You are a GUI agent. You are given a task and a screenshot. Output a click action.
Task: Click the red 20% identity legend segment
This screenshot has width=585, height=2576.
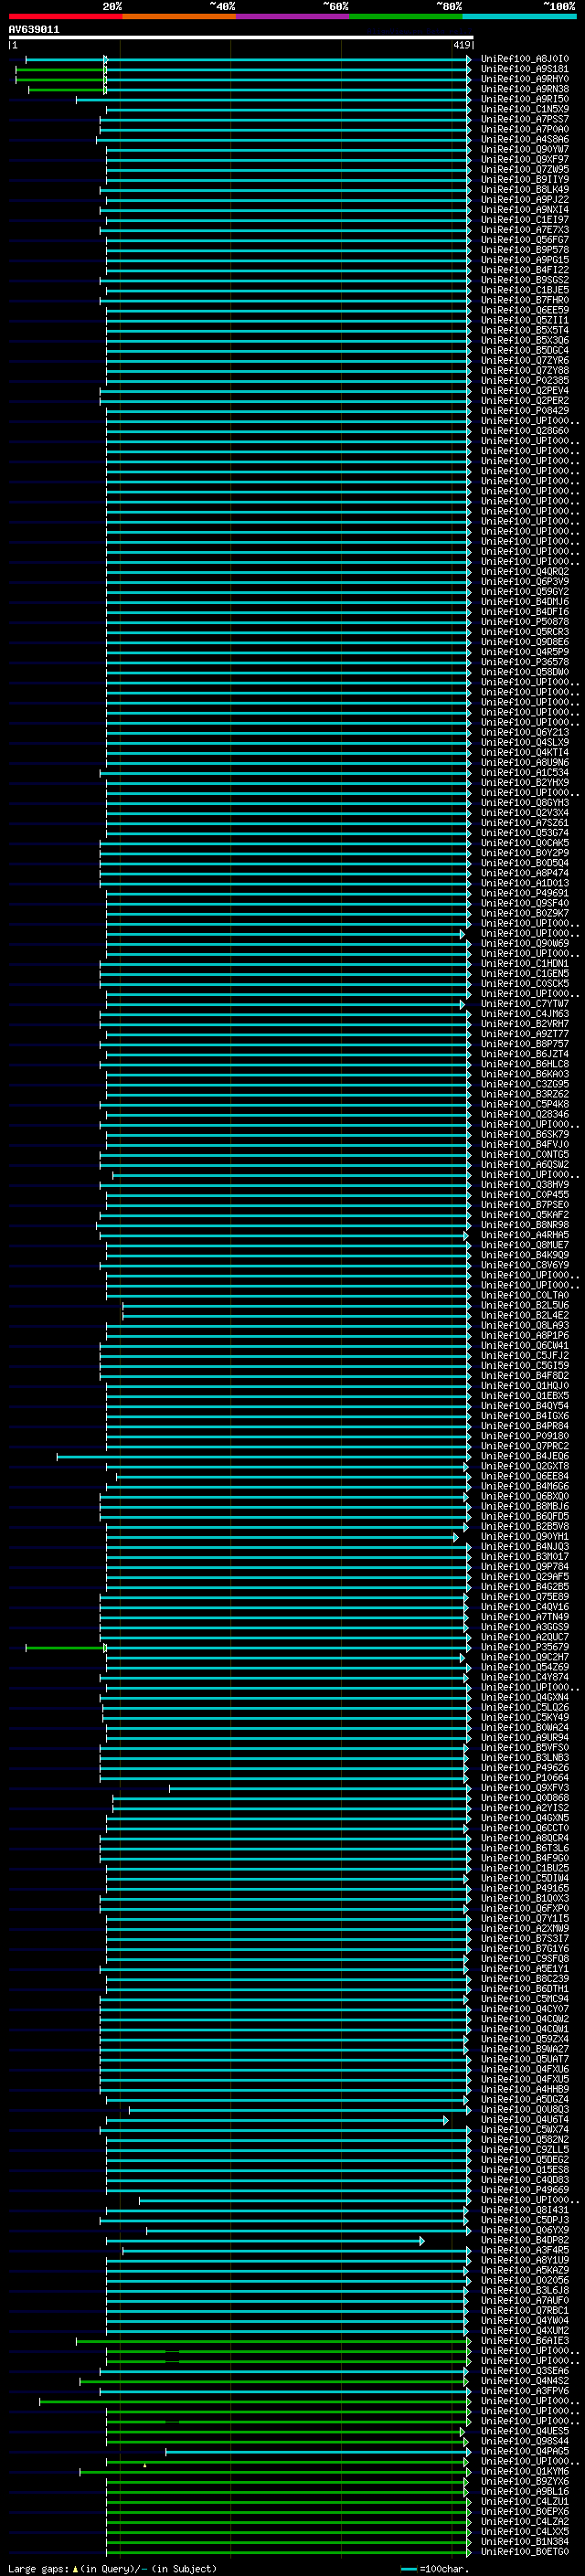pos(65,17)
